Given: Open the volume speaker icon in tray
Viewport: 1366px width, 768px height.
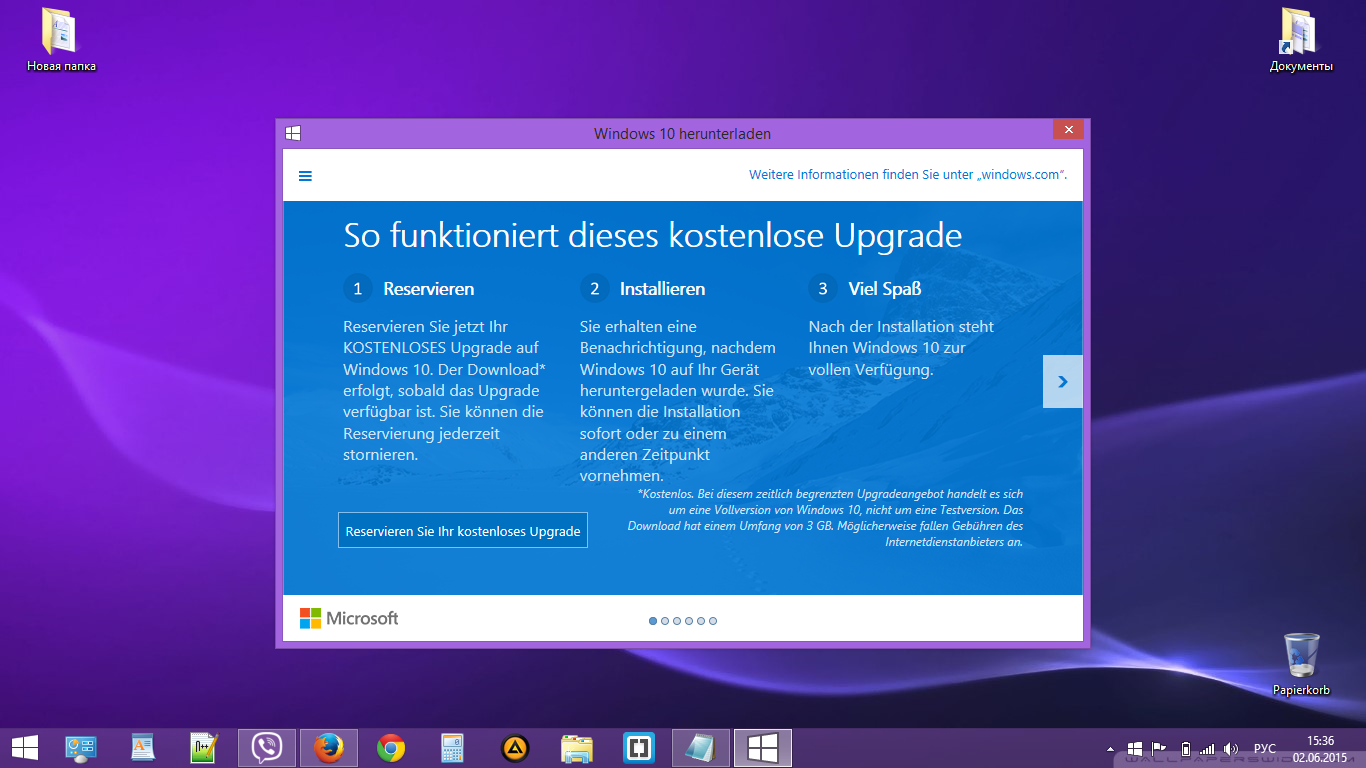Looking at the screenshot, I should click(1231, 749).
